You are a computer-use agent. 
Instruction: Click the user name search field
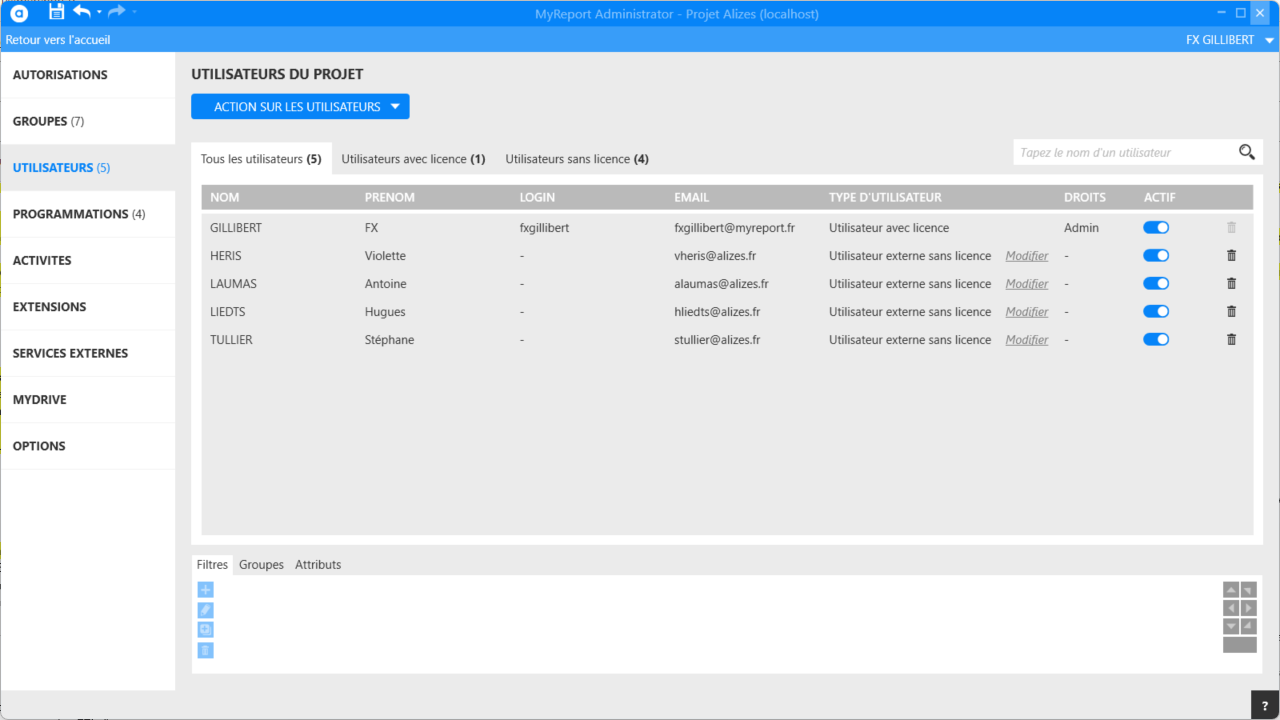pos(1122,153)
